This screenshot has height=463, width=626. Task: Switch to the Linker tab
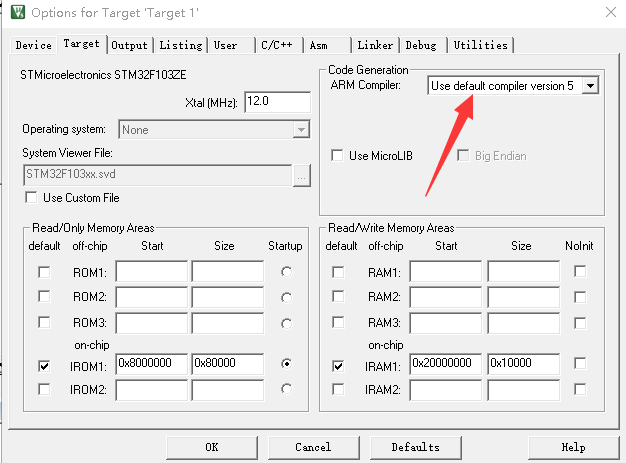coord(375,45)
